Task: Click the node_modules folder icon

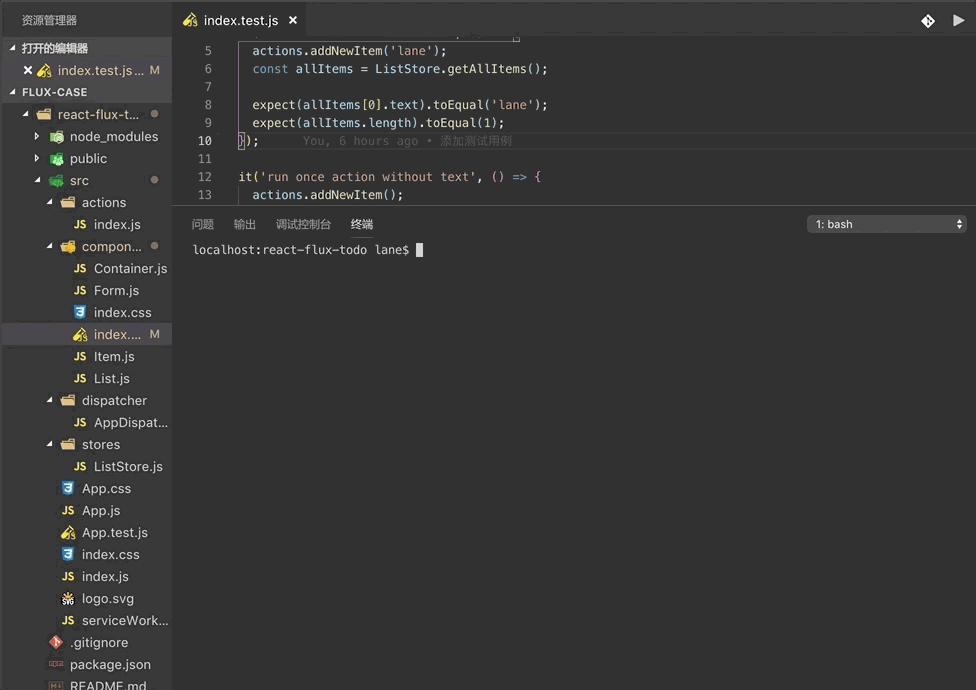Action: click(57, 137)
